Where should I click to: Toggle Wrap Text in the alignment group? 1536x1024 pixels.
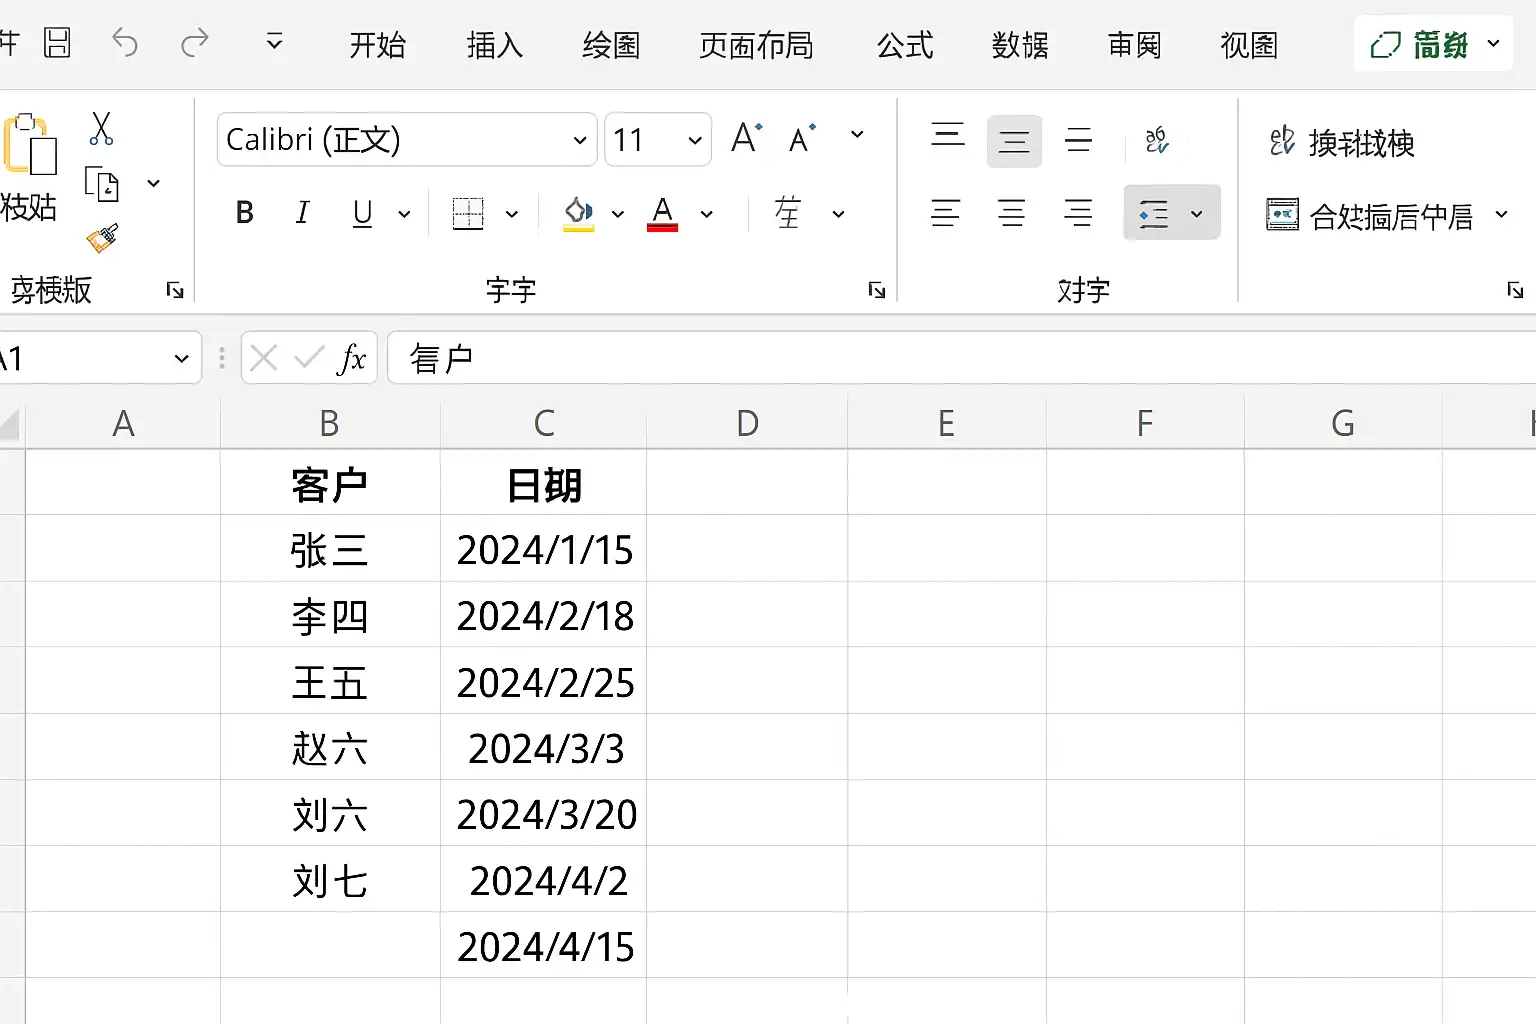(x=1342, y=143)
